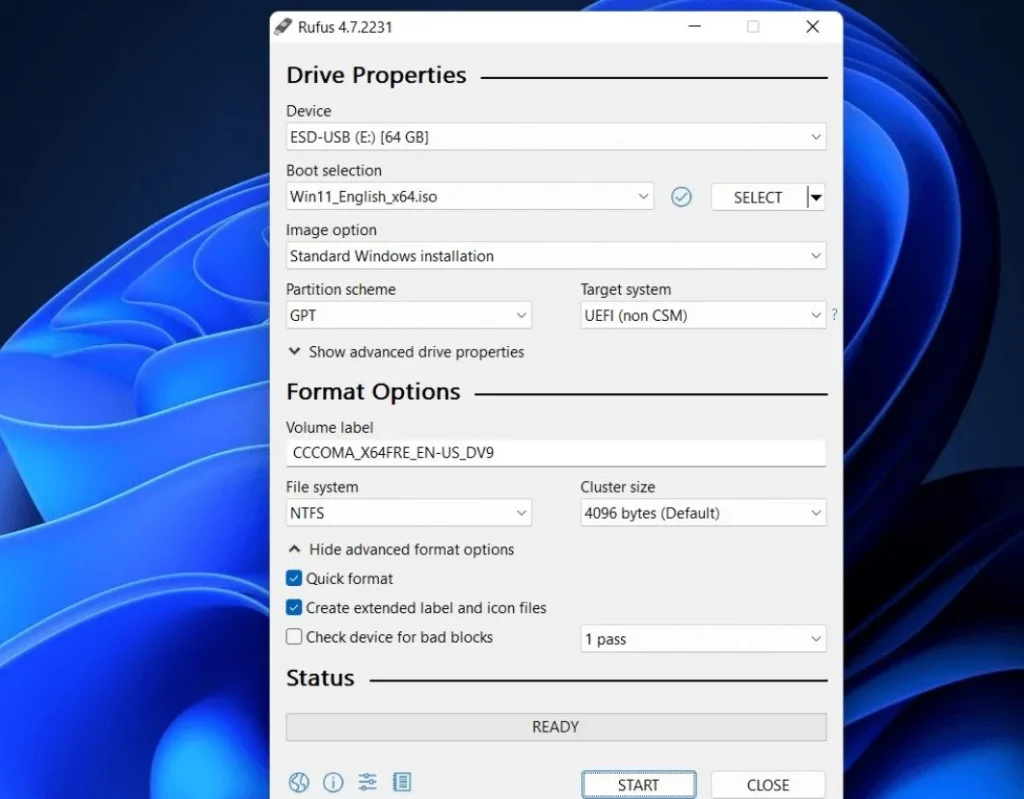Open application settings sliders icon

tap(368, 782)
